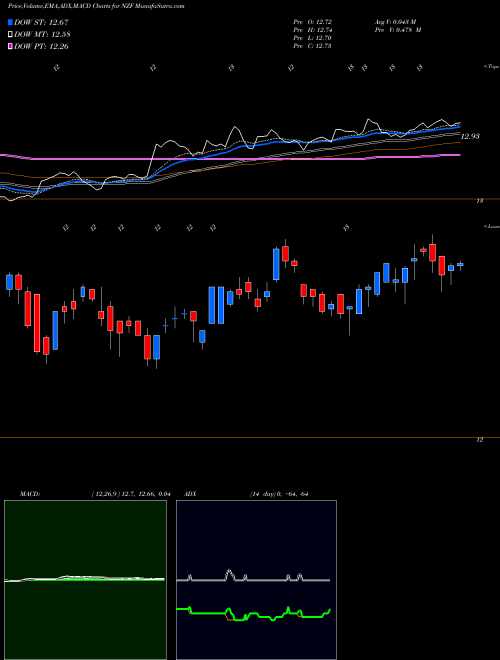
Task: Click the 'Pre C: 12.73' close value
Action: (x=313, y=46)
